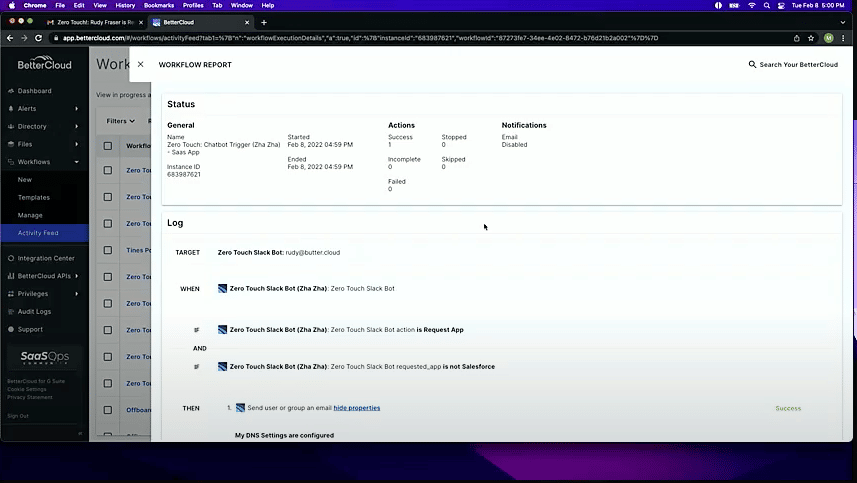Bookmark this page with star icon
Viewport: 857px width, 483px height.
[811, 38]
